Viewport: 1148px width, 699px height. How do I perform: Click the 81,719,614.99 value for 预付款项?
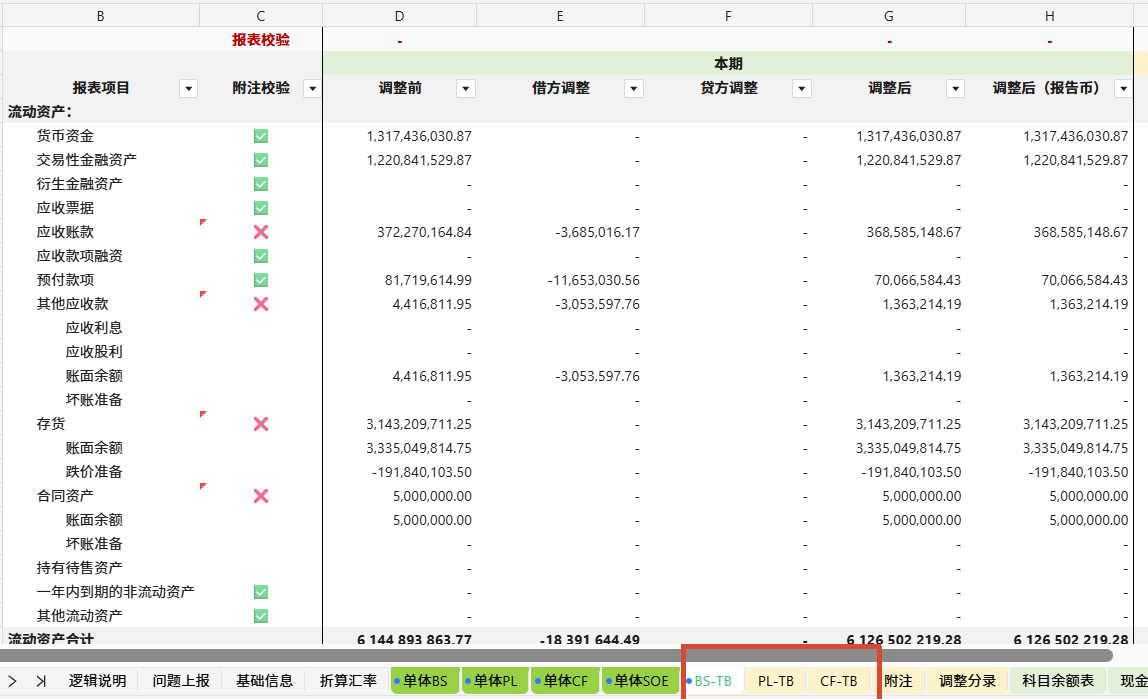click(x=399, y=280)
